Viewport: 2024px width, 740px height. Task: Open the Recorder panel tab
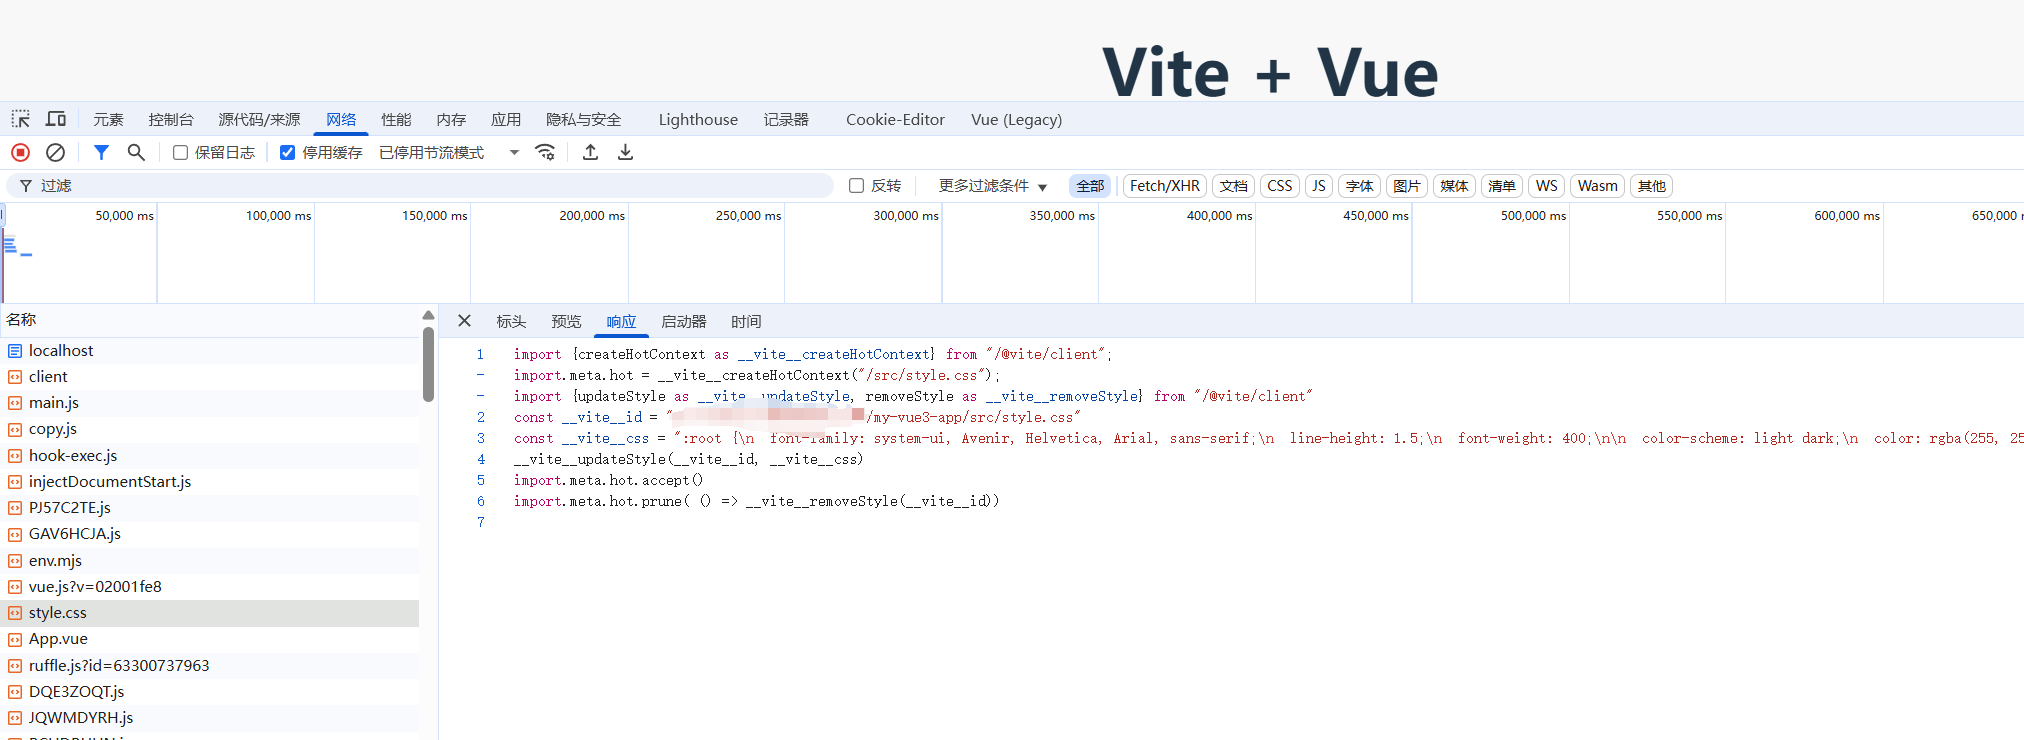pyautogui.click(x=786, y=120)
